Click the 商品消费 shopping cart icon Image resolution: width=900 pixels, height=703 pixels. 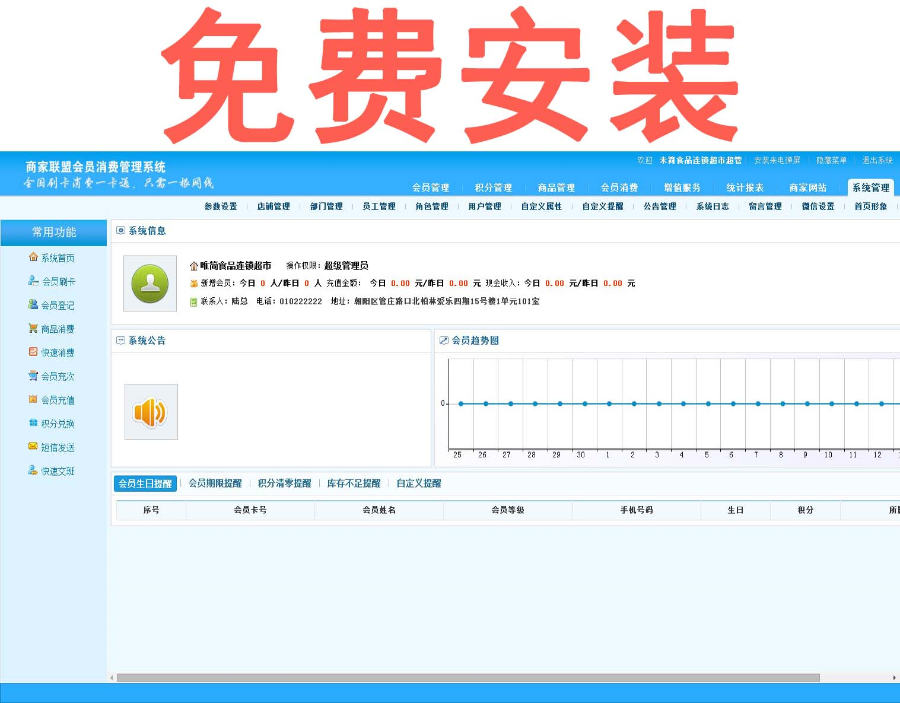(x=35, y=328)
